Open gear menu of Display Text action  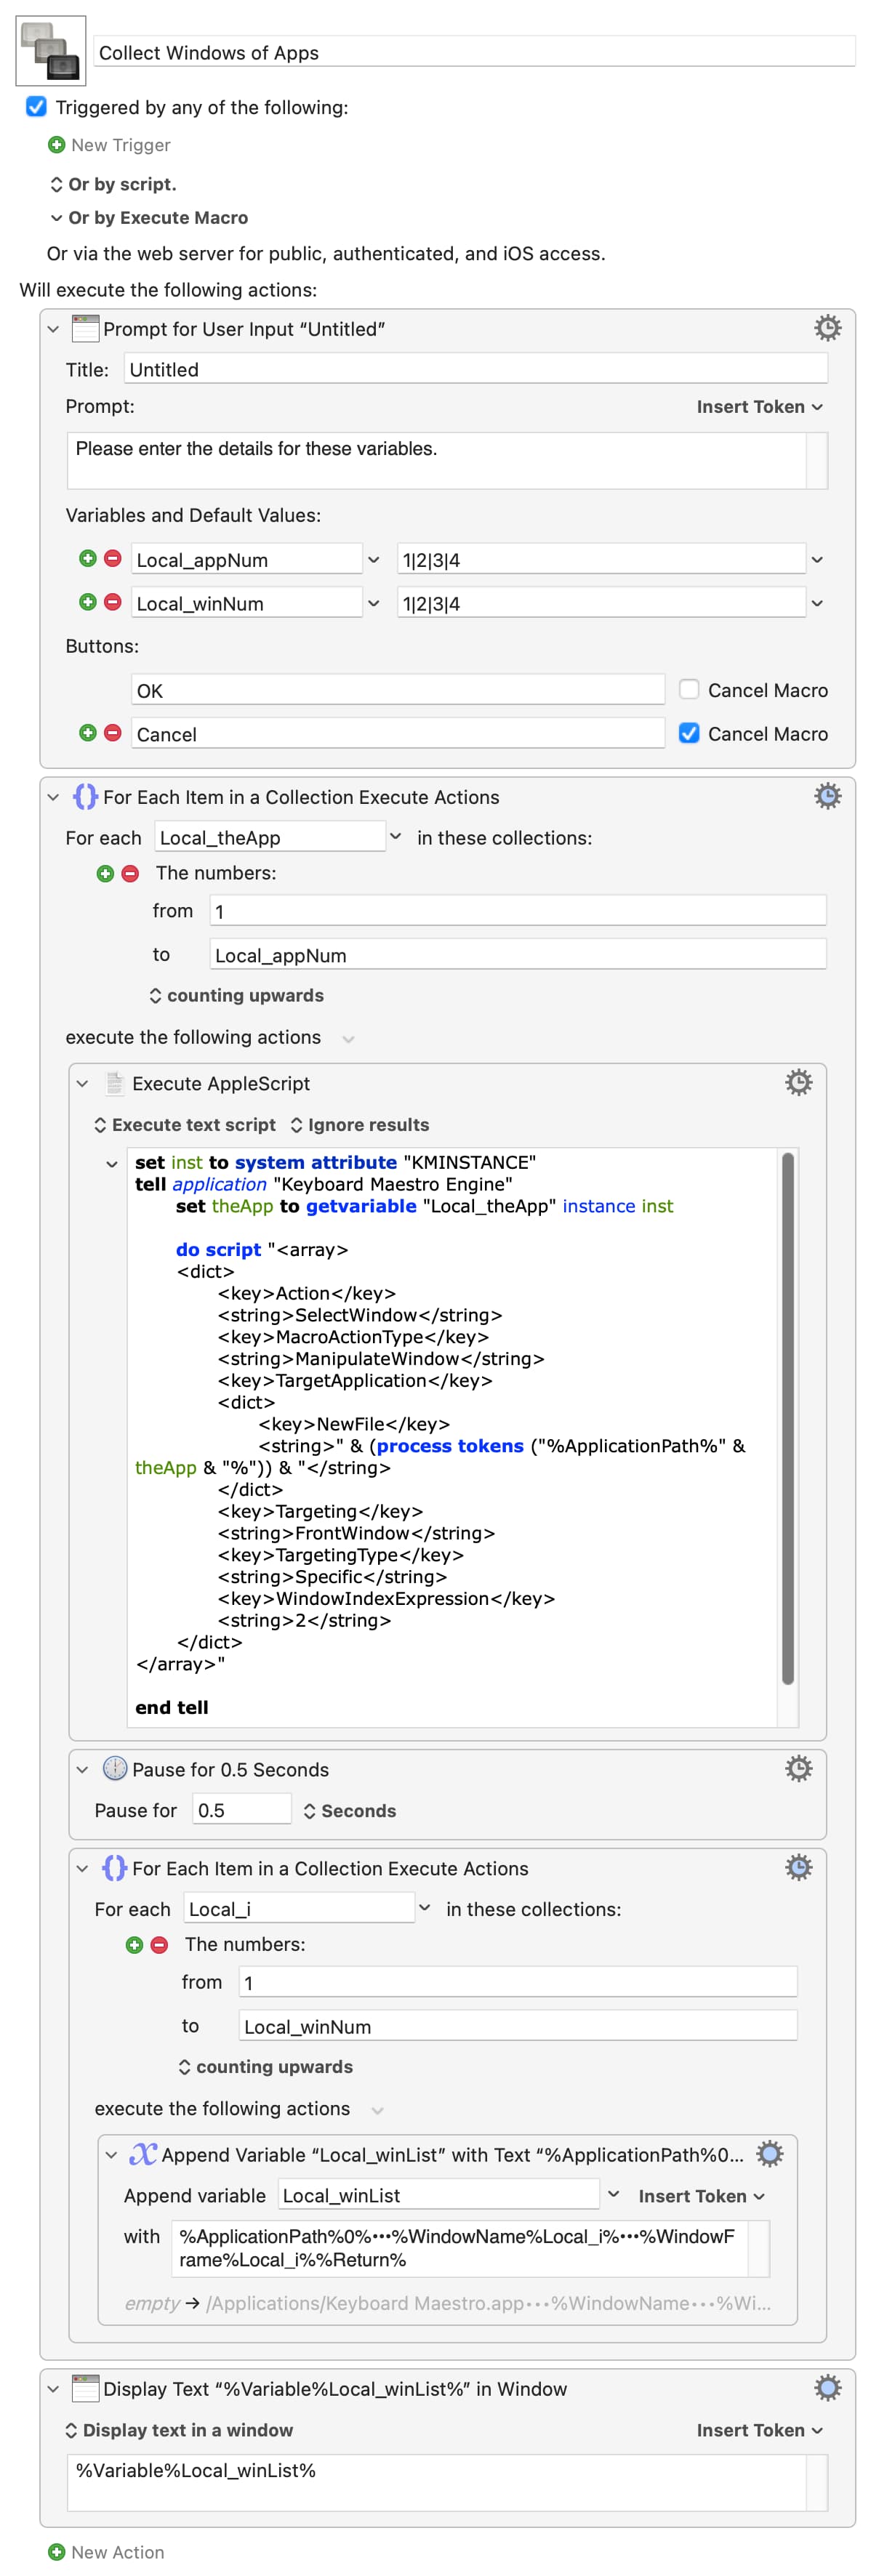click(826, 2388)
